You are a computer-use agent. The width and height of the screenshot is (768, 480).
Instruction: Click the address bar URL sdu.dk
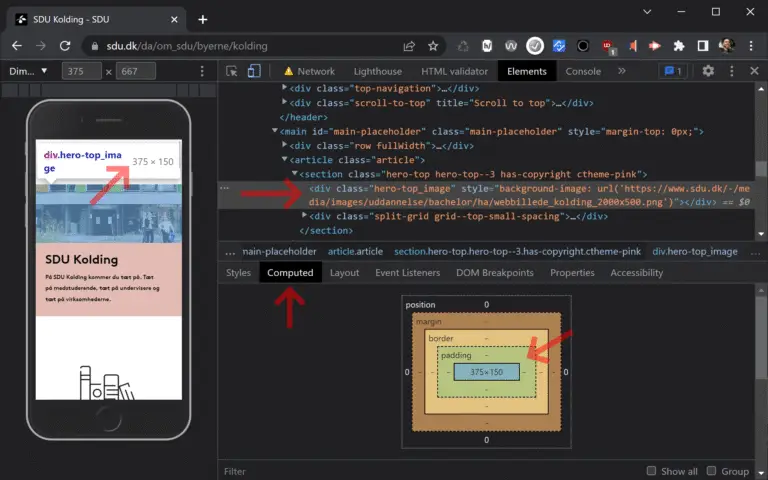pyautogui.click(x=187, y=46)
